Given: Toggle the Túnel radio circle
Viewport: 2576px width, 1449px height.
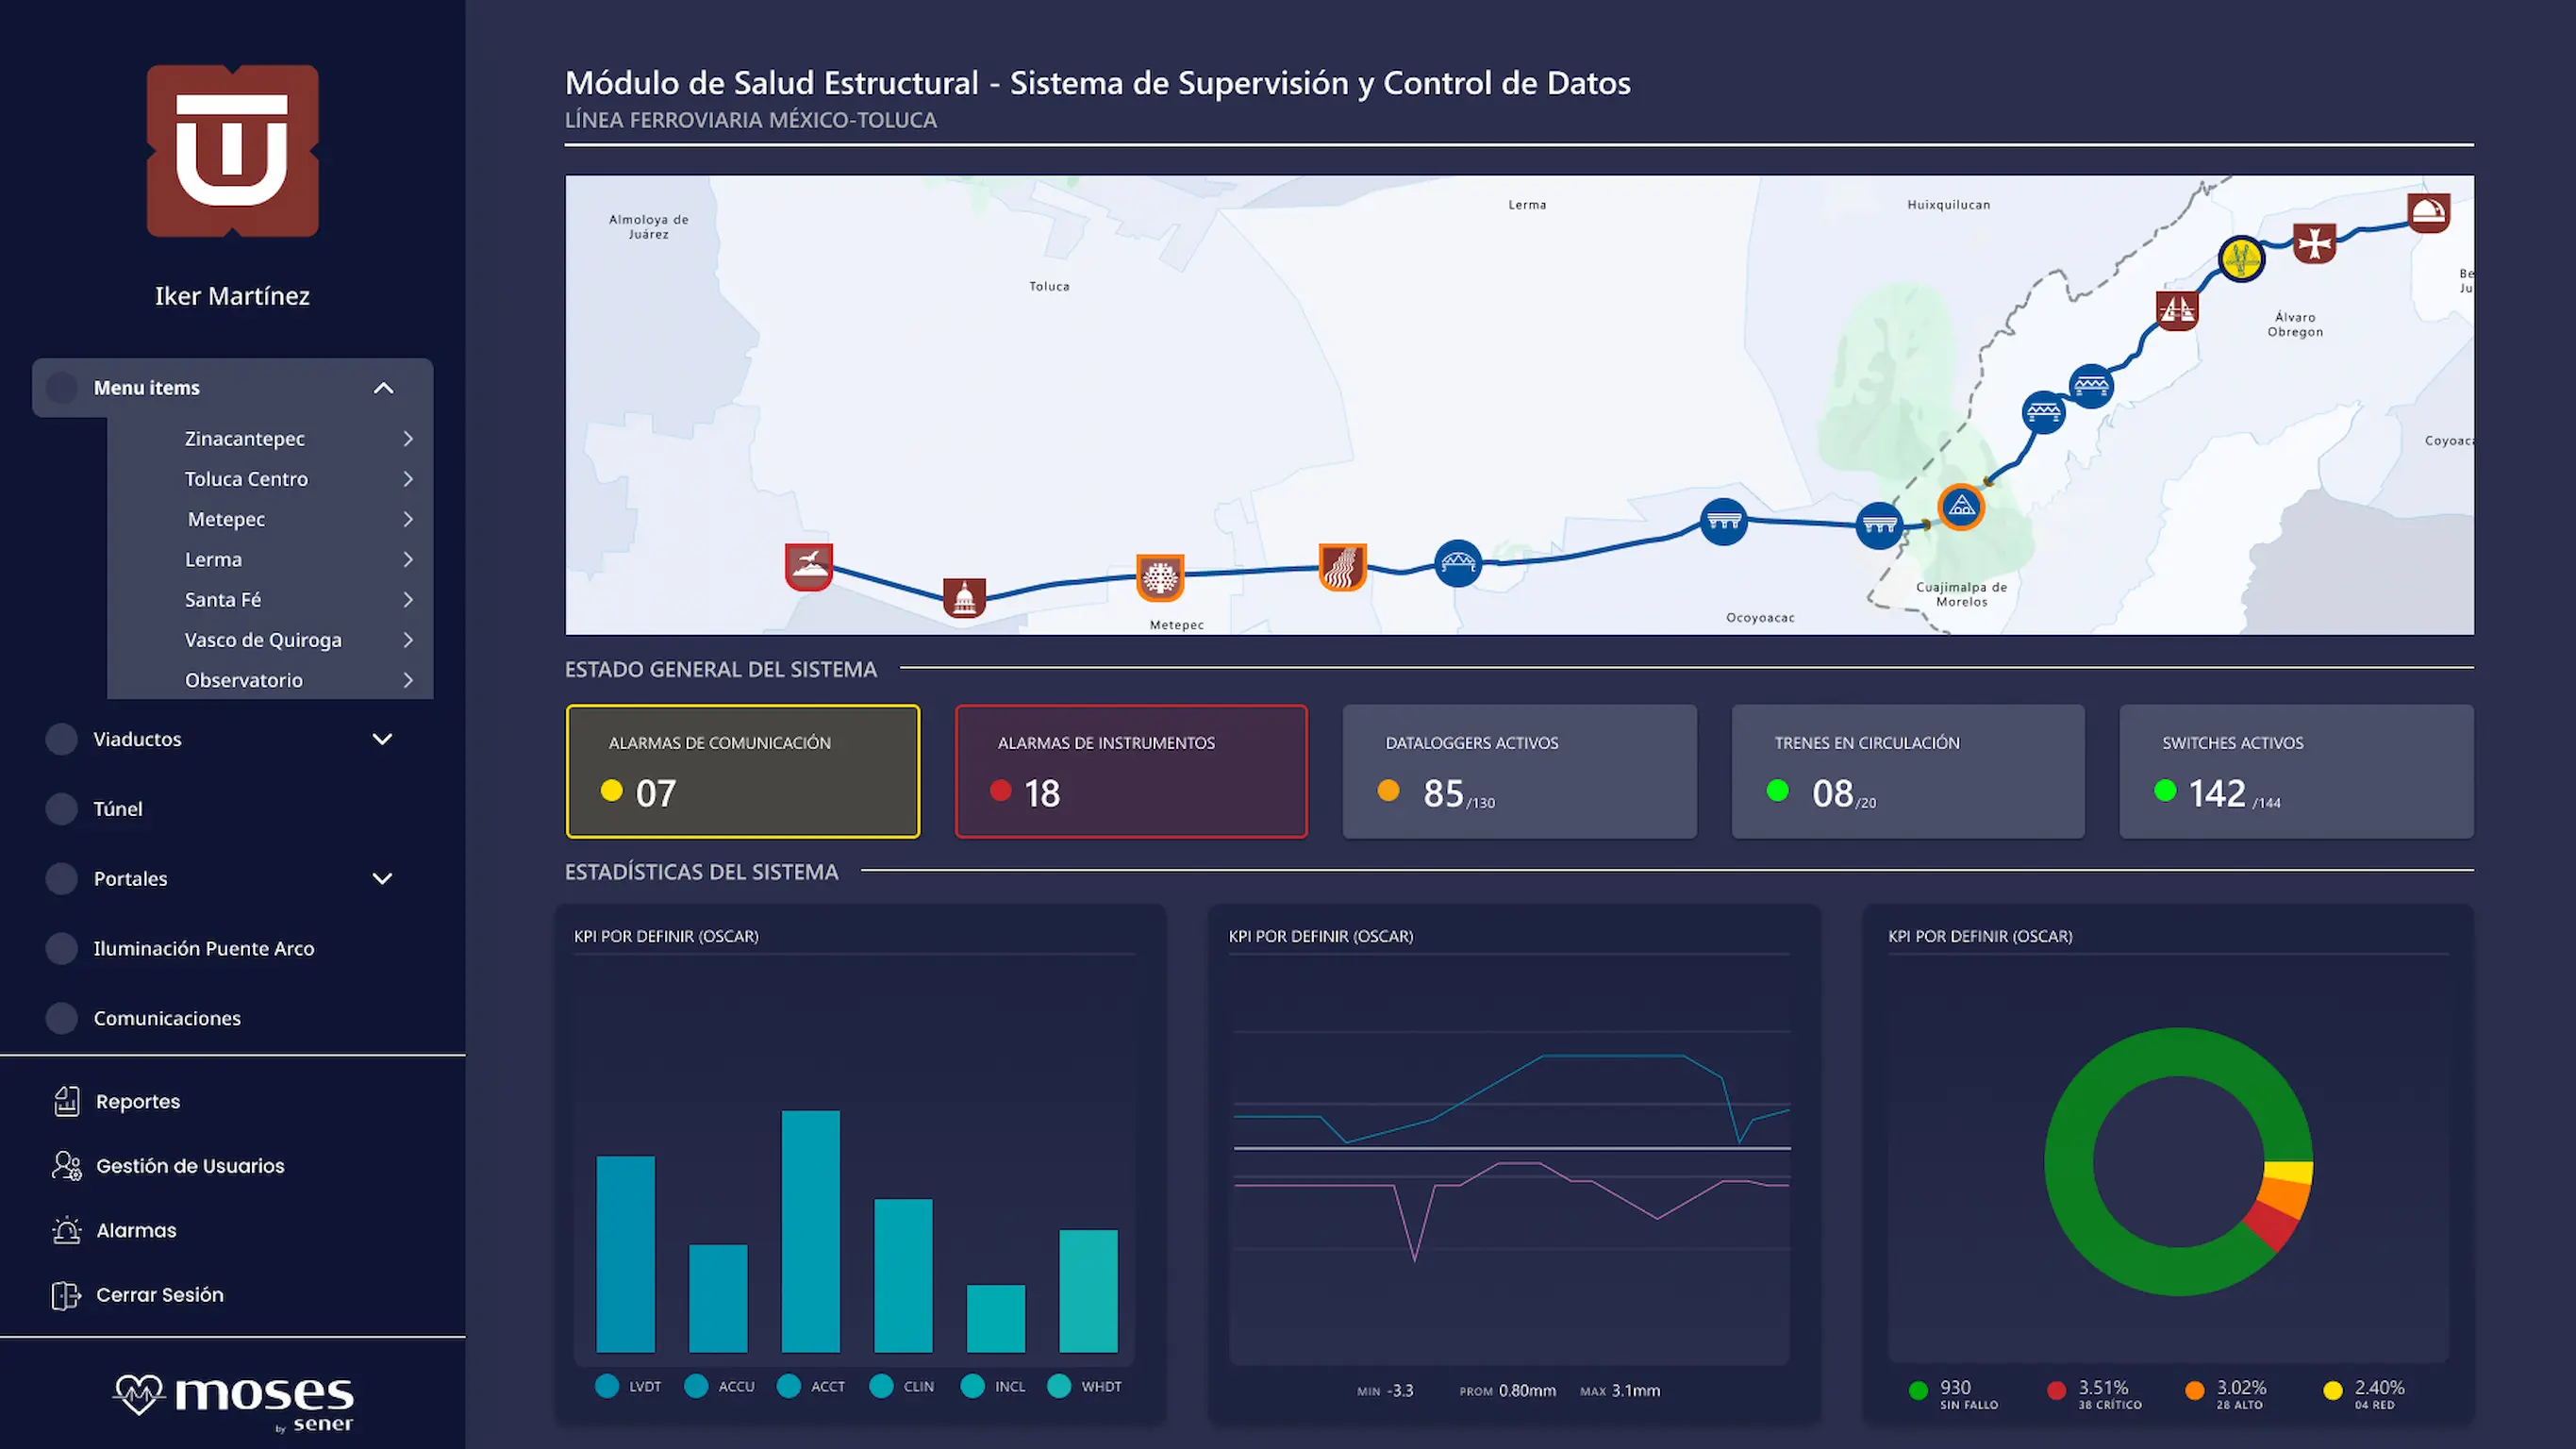Looking at the screenshot, I should 62,809.
